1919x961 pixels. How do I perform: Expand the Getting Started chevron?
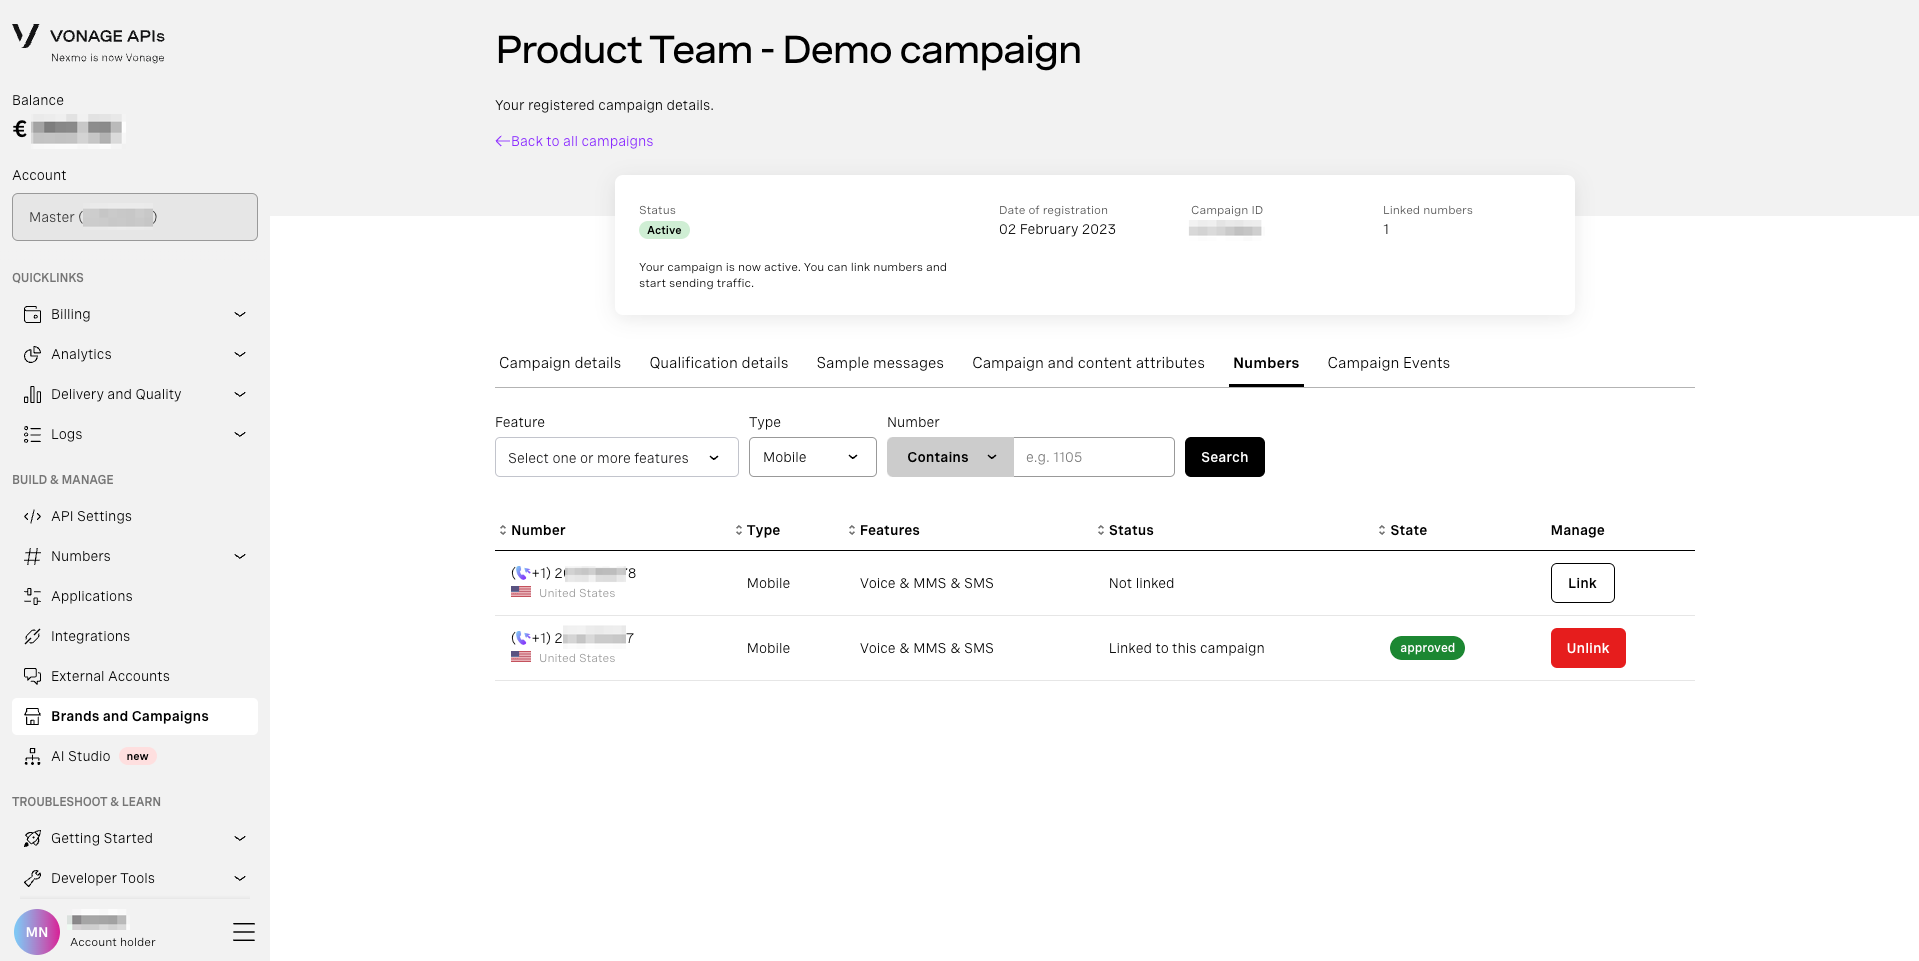tap(240, 838)
